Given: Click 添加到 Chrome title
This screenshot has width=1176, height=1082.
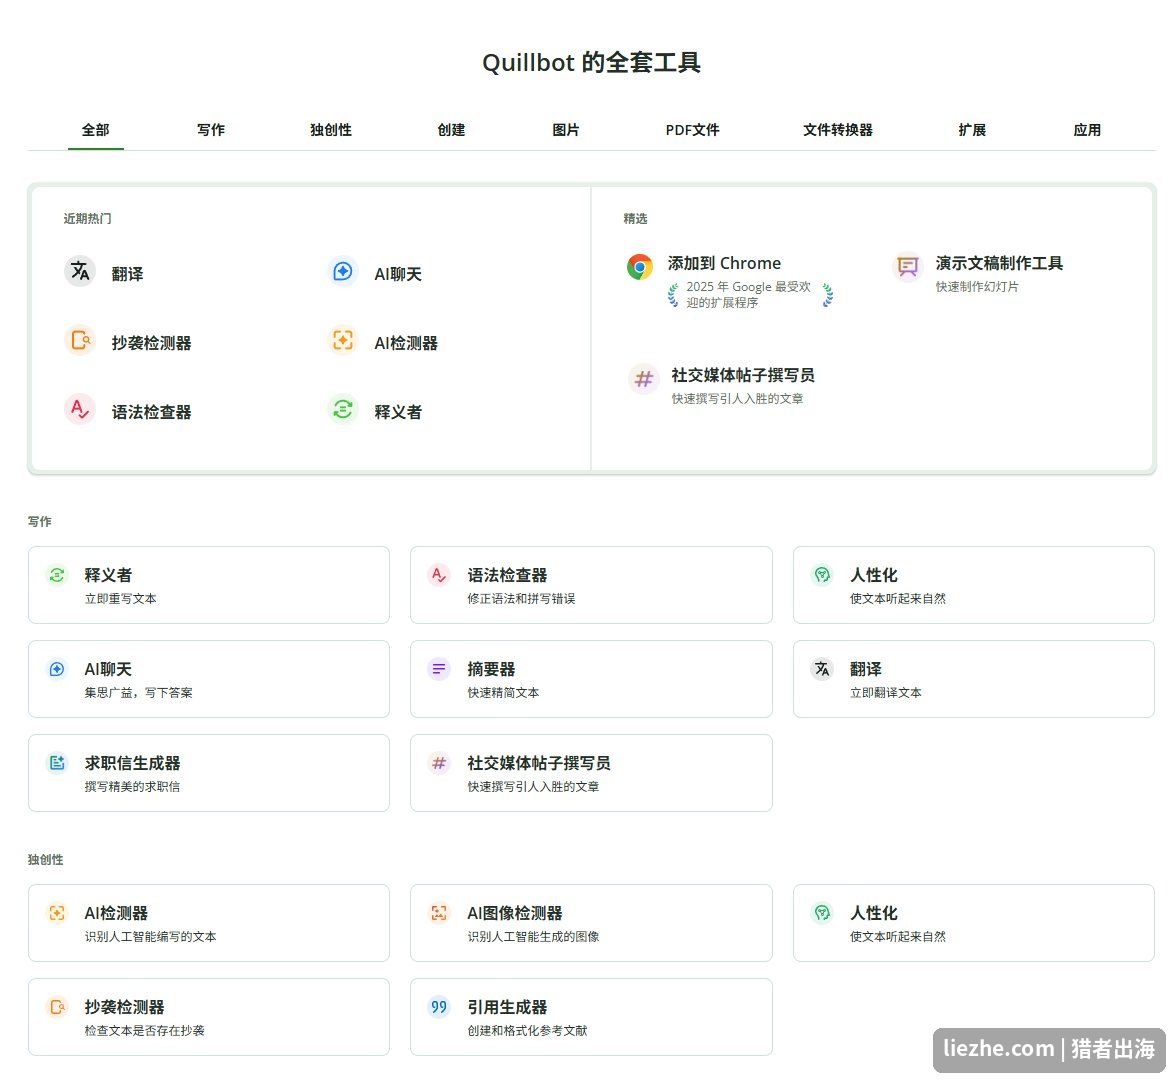Looking at the screenshot, I should tap(724, 263).
